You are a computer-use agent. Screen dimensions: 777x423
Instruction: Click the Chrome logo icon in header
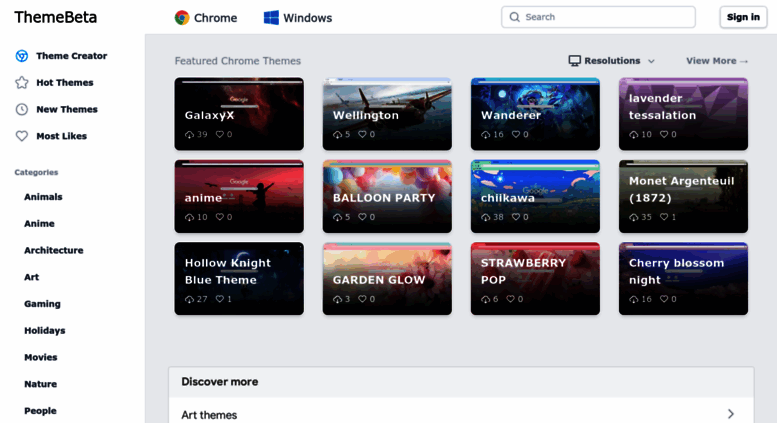click(182, 18)
